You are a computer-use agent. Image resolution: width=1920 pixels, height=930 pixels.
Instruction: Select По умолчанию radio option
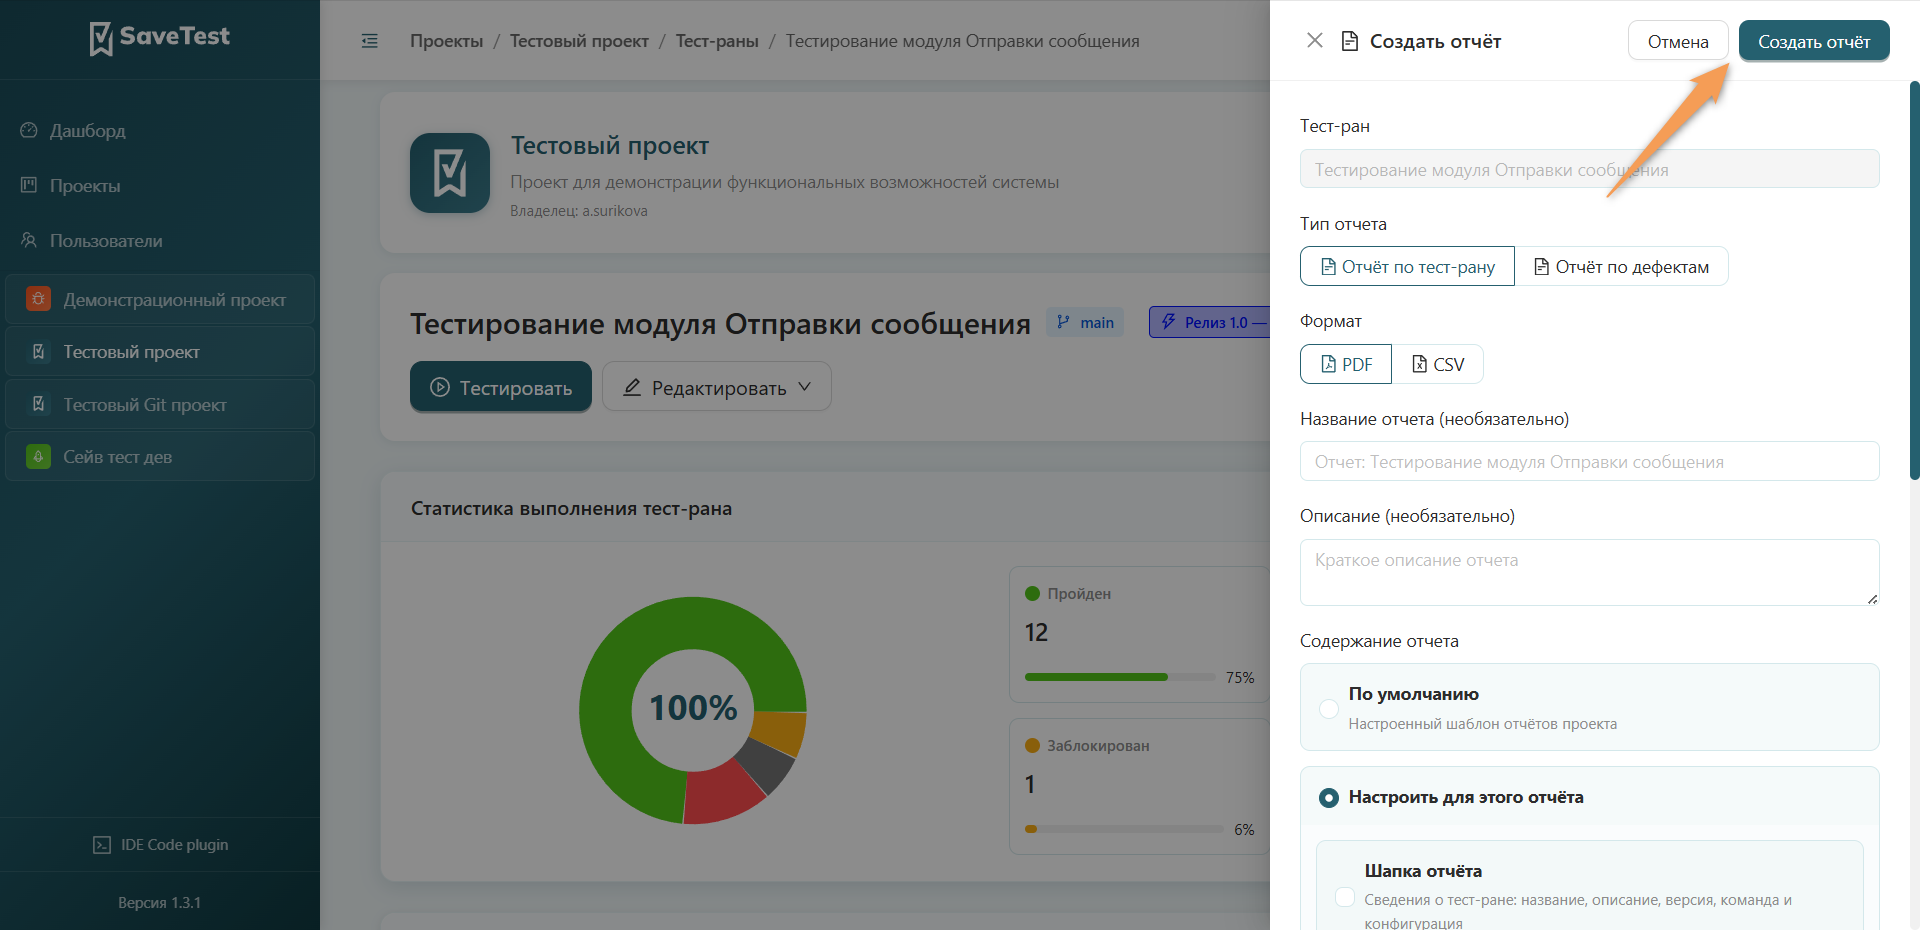click(1329, 708)
